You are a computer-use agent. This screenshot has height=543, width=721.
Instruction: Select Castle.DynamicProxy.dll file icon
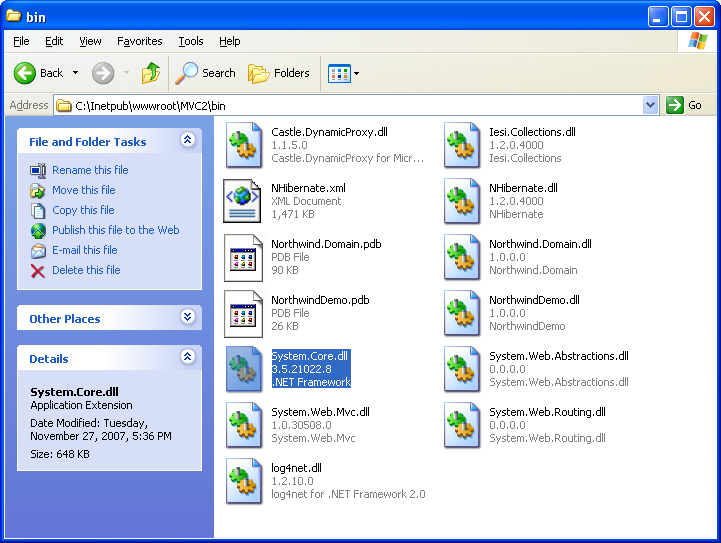[x=244, y=145]
